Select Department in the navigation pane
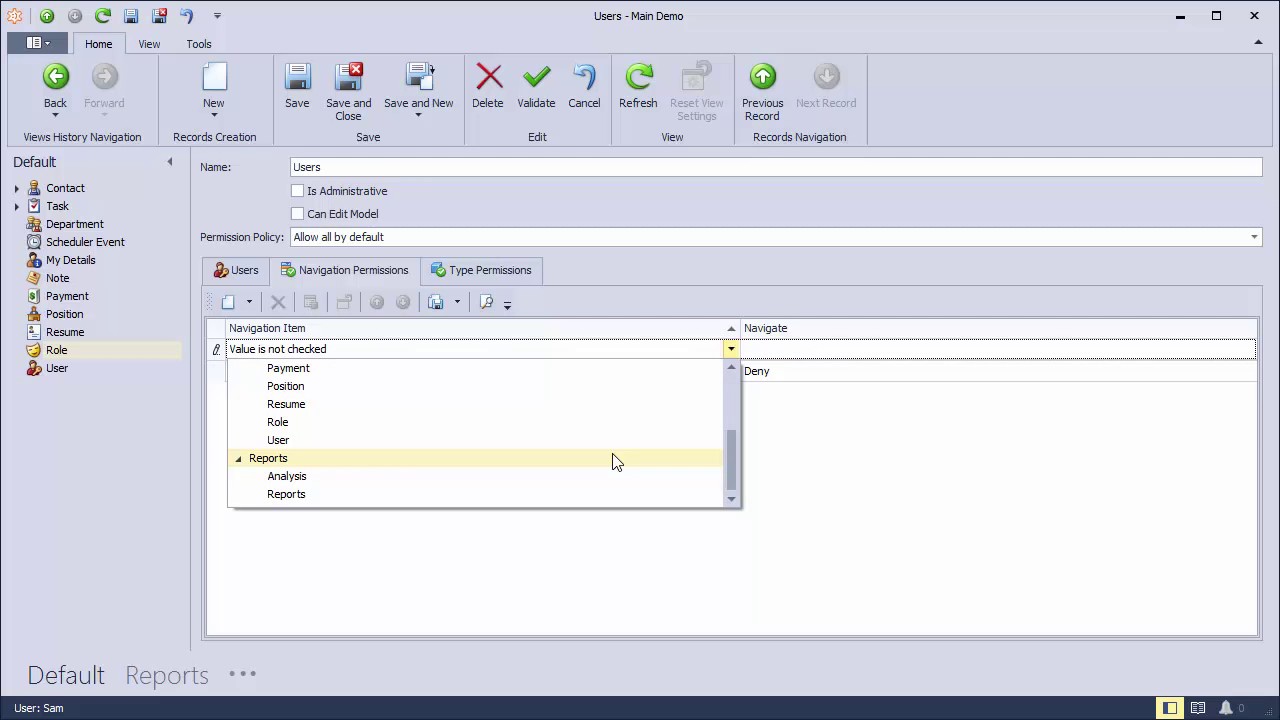 75,224
